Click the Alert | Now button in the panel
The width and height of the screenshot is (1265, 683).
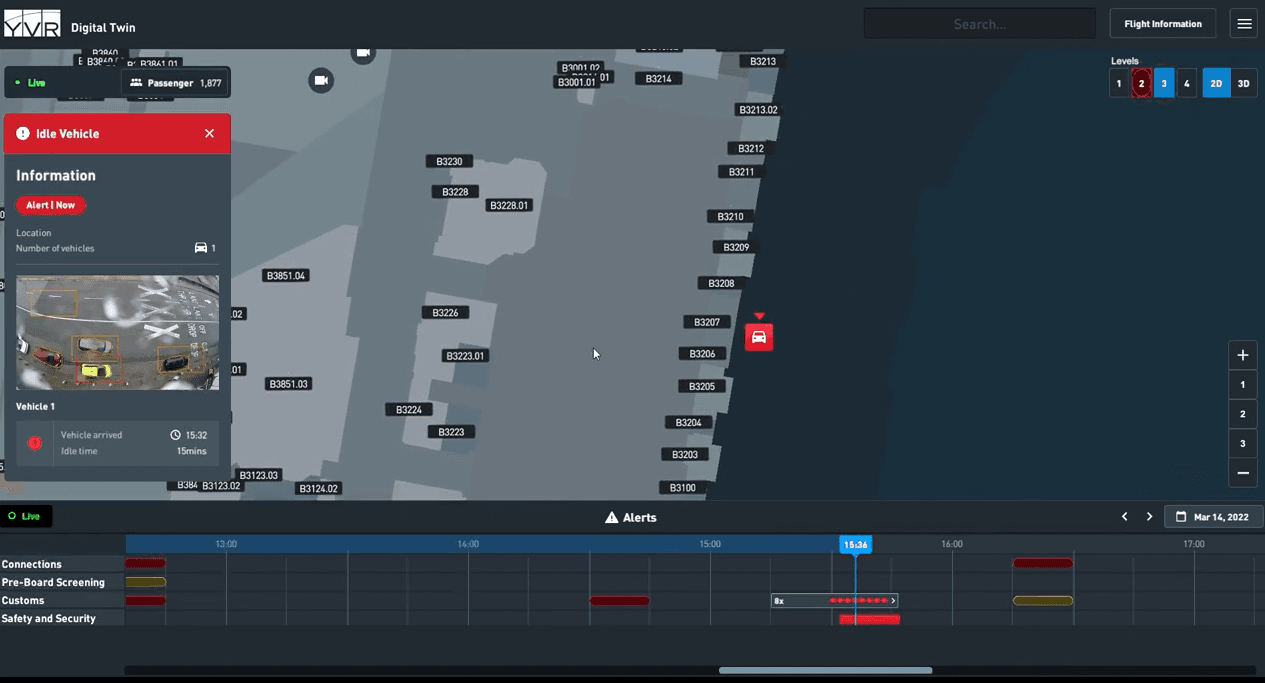click(x=51, y=205)
